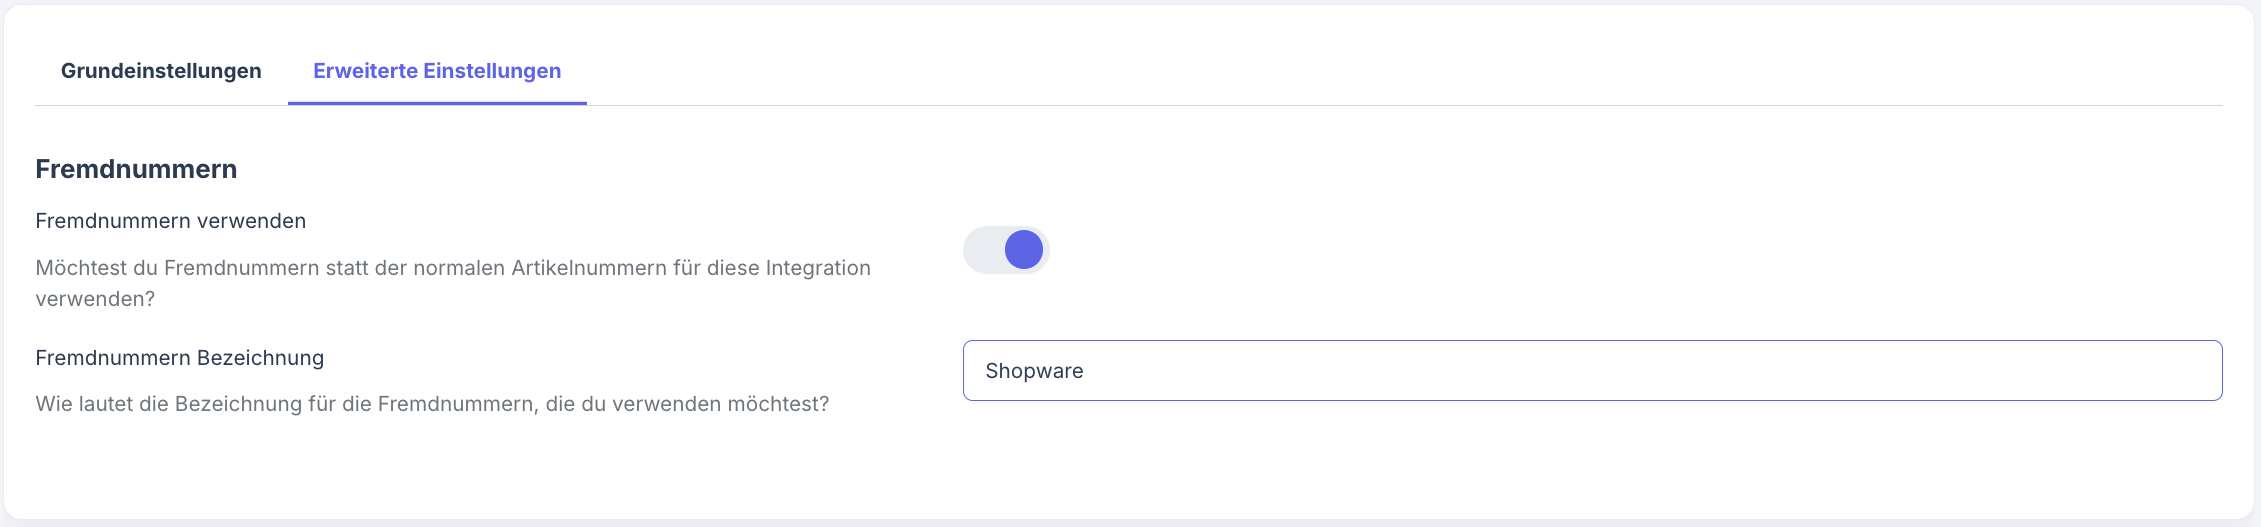Click the word Bezeichnung in the lower description
The width and height of the screenshot is (2261, 527).
coord(234,404)
